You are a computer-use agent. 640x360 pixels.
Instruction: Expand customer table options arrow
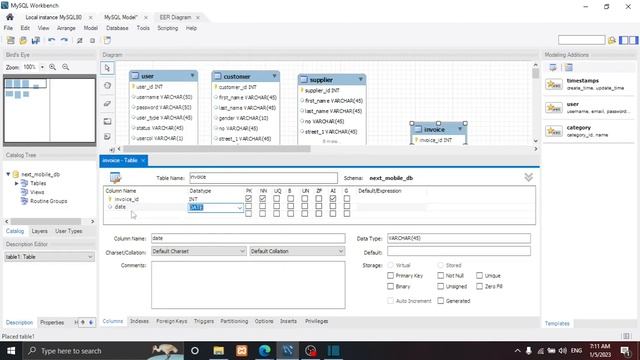tap(275, 76)
